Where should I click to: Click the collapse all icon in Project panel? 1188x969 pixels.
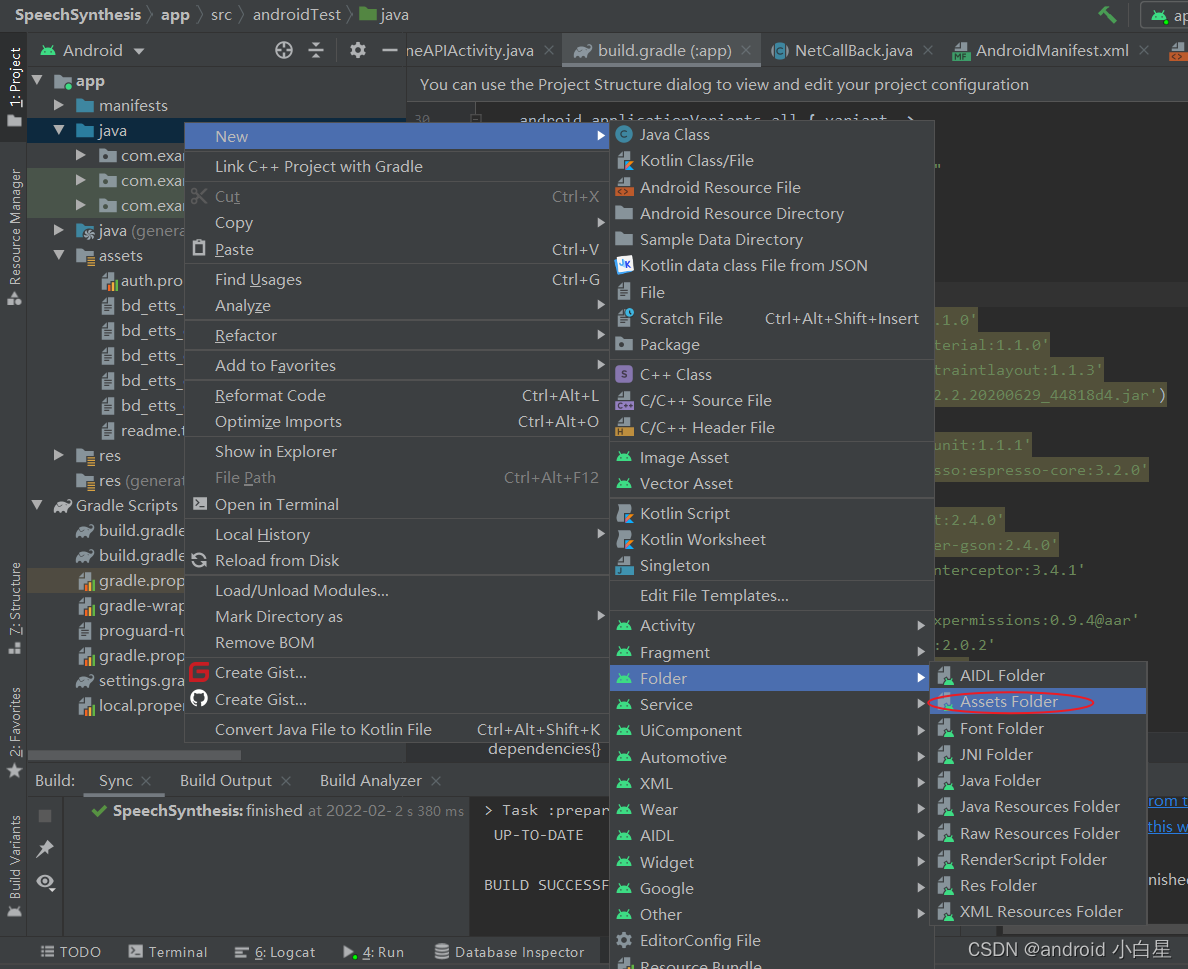pos(316,50)
